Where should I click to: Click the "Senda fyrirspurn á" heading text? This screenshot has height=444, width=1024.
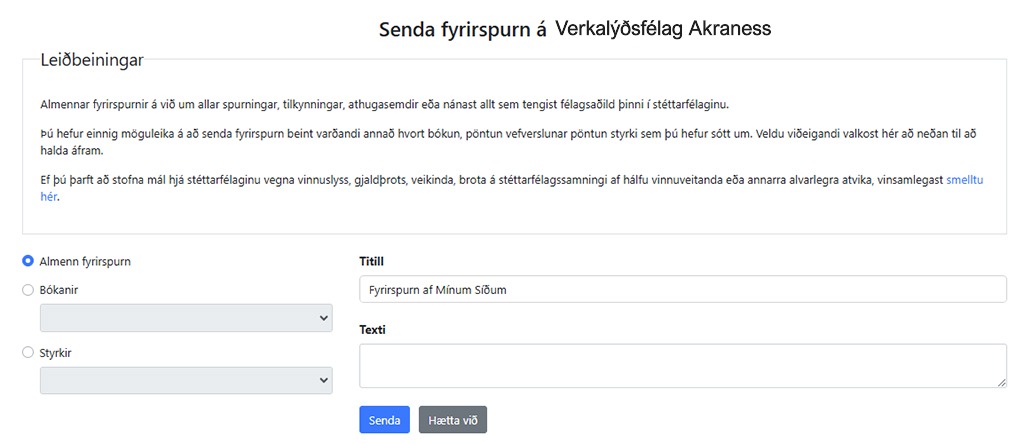pyautogui.click(x=462, y=29)
